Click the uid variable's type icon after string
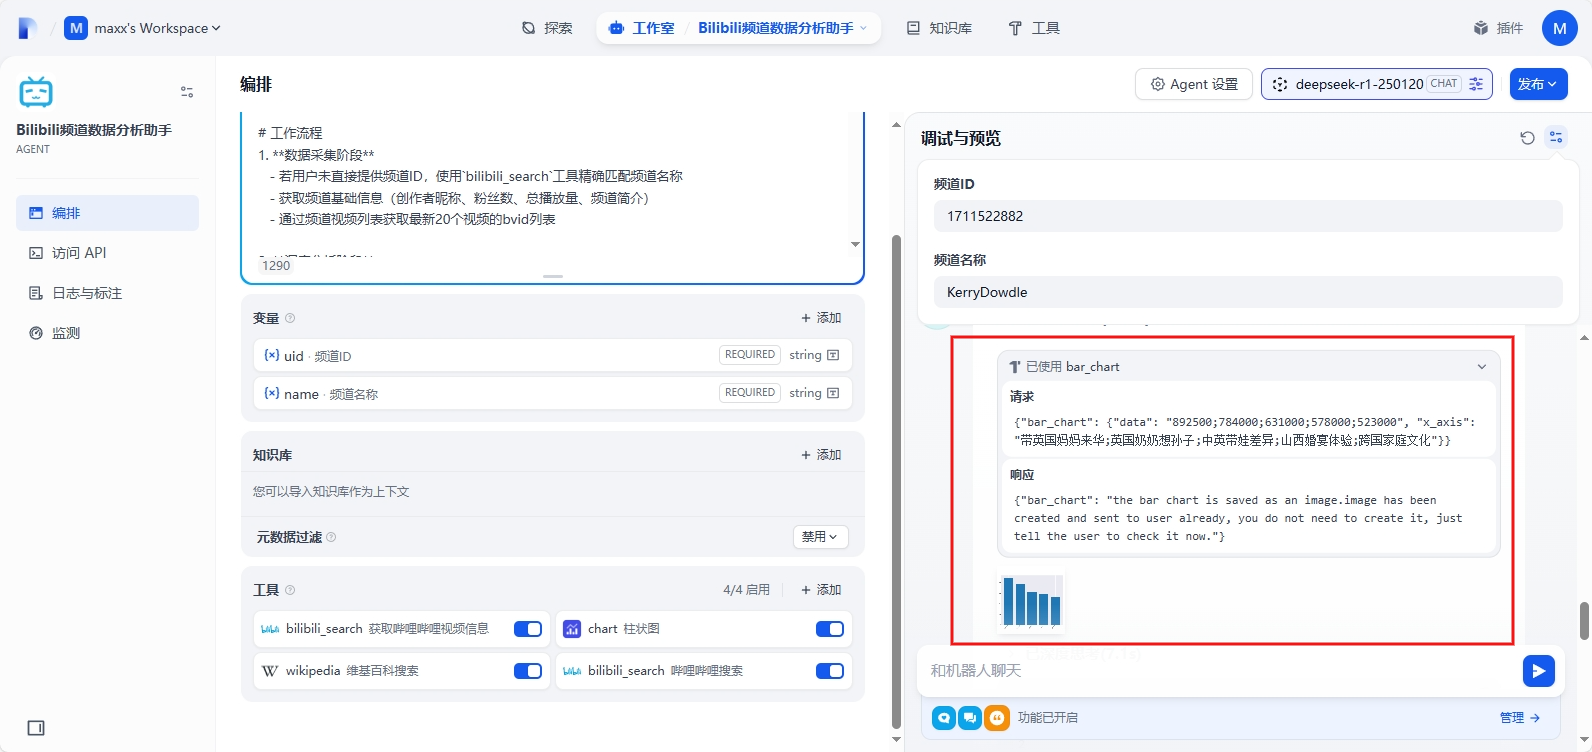Viewport: 1592px width, 752px height. (x=833, y=355)
